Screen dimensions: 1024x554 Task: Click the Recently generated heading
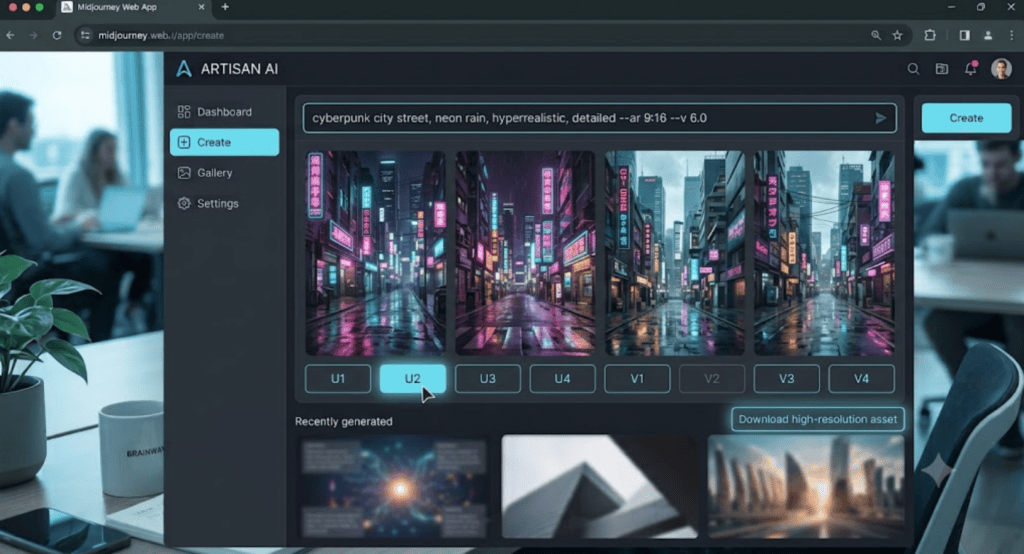(344, 421)
